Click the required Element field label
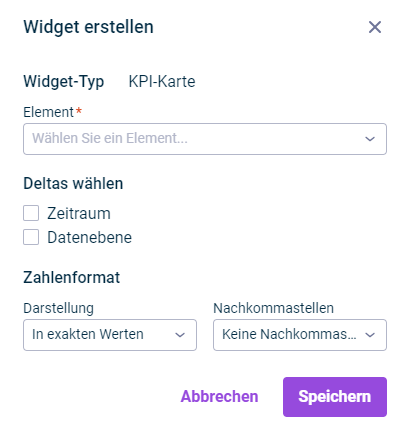 click(52, 112)
